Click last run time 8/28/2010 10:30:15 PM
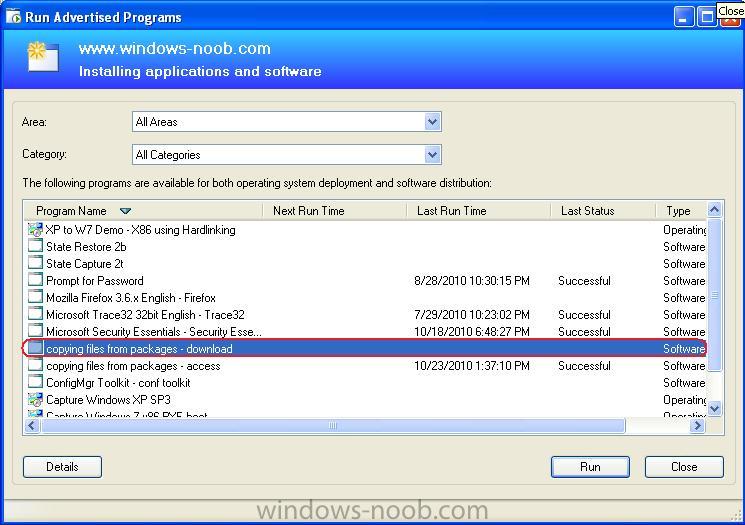The image size is (745, 525). click(472, 281)
